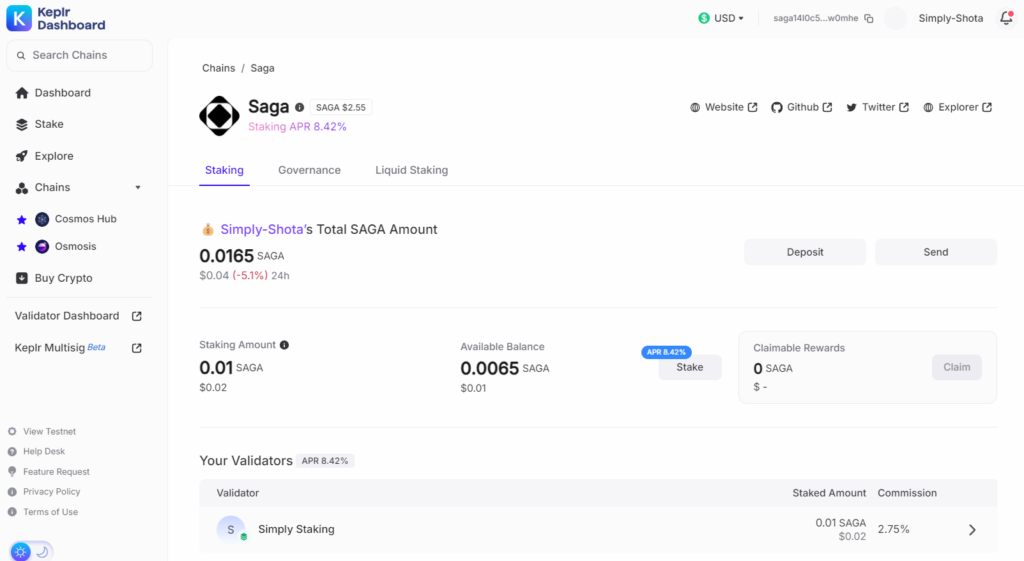This screenshot has height=561, width=1024.
Task: Open the USD currency dropdown
Action: pyautogui.click(x=721, y=18)
